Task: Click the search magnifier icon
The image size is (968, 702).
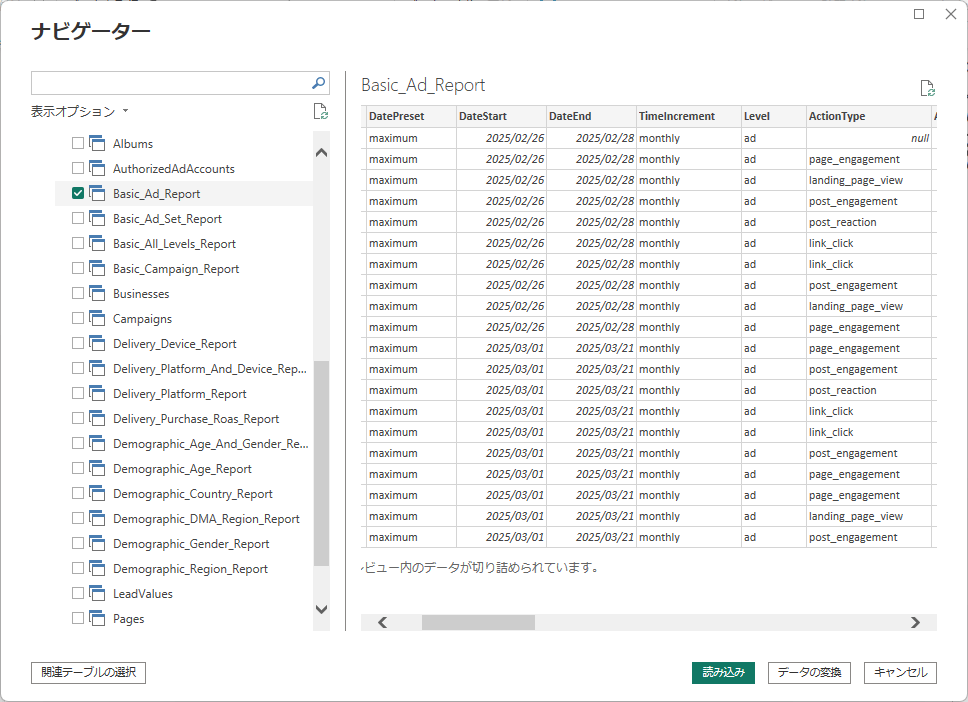Action: (x=319, y=83)
